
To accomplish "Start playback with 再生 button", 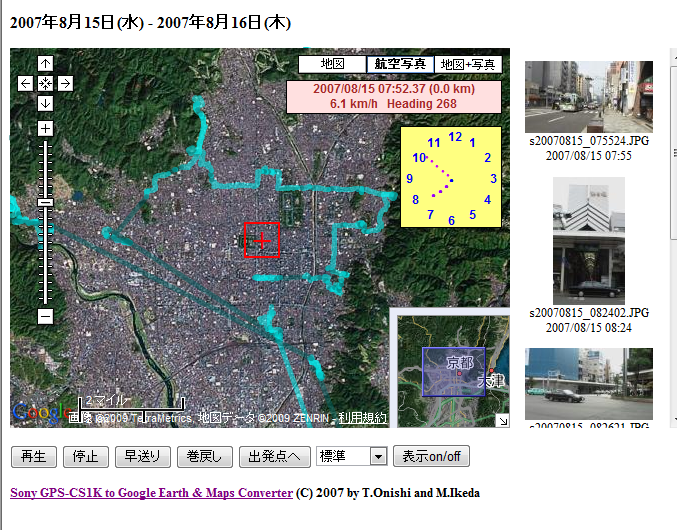I will coord(34,457).
